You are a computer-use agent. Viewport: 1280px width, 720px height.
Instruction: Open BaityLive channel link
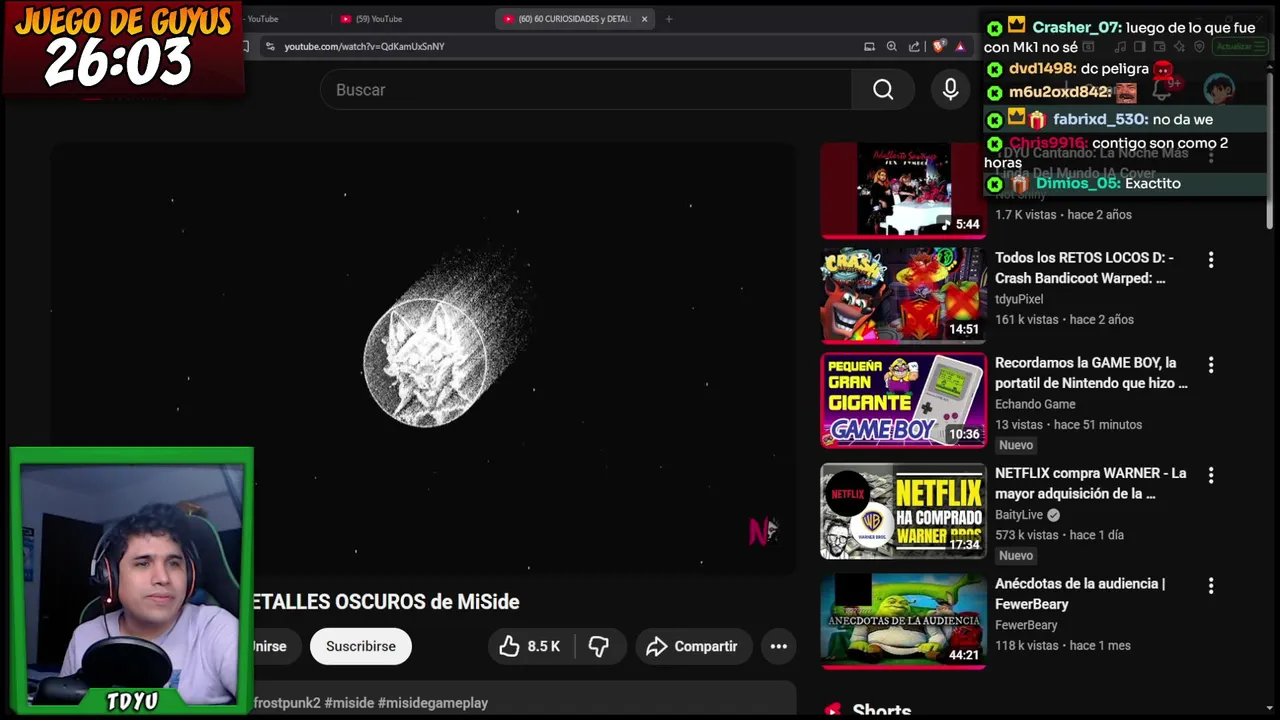[1018, 515]
